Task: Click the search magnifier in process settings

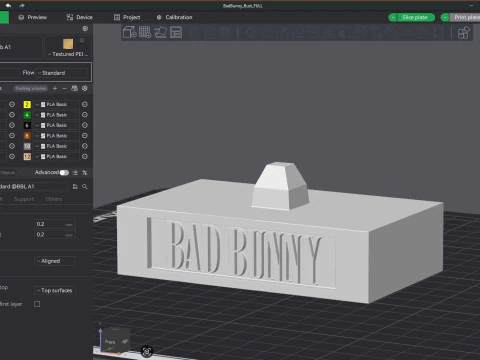Action: click(x=85, y=187)
